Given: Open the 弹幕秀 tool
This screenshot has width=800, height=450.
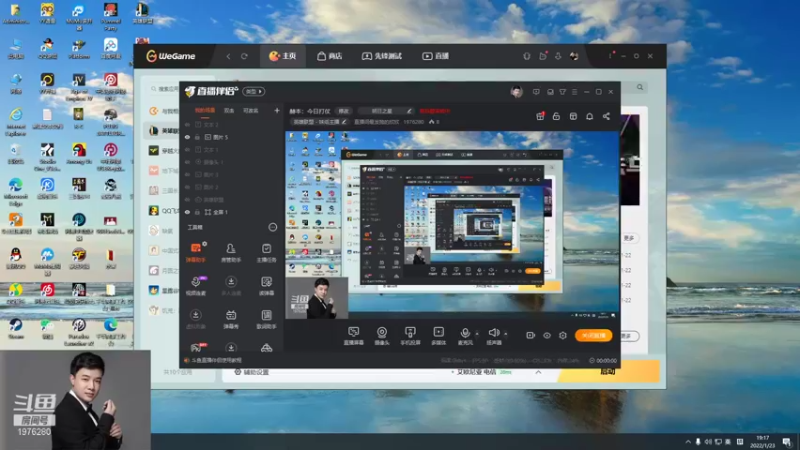Looking at the screenshot, I should tap(231, 319).
